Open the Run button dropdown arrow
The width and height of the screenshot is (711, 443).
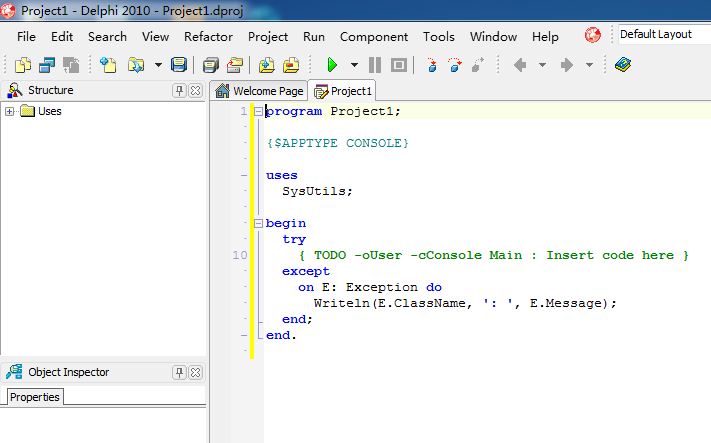355,65
